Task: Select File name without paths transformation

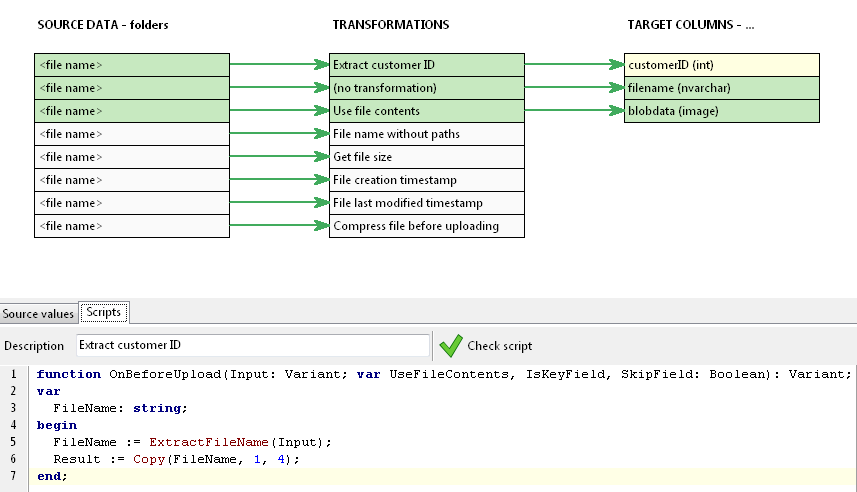Action: click(x=426, y=134)
